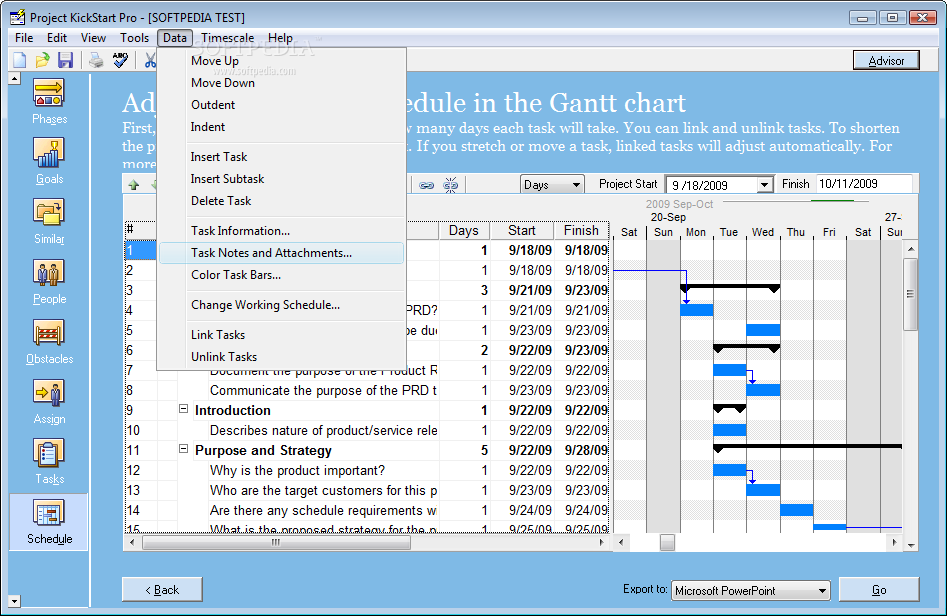
Task: Open the Edit menu
Action: tap(57, 37)
